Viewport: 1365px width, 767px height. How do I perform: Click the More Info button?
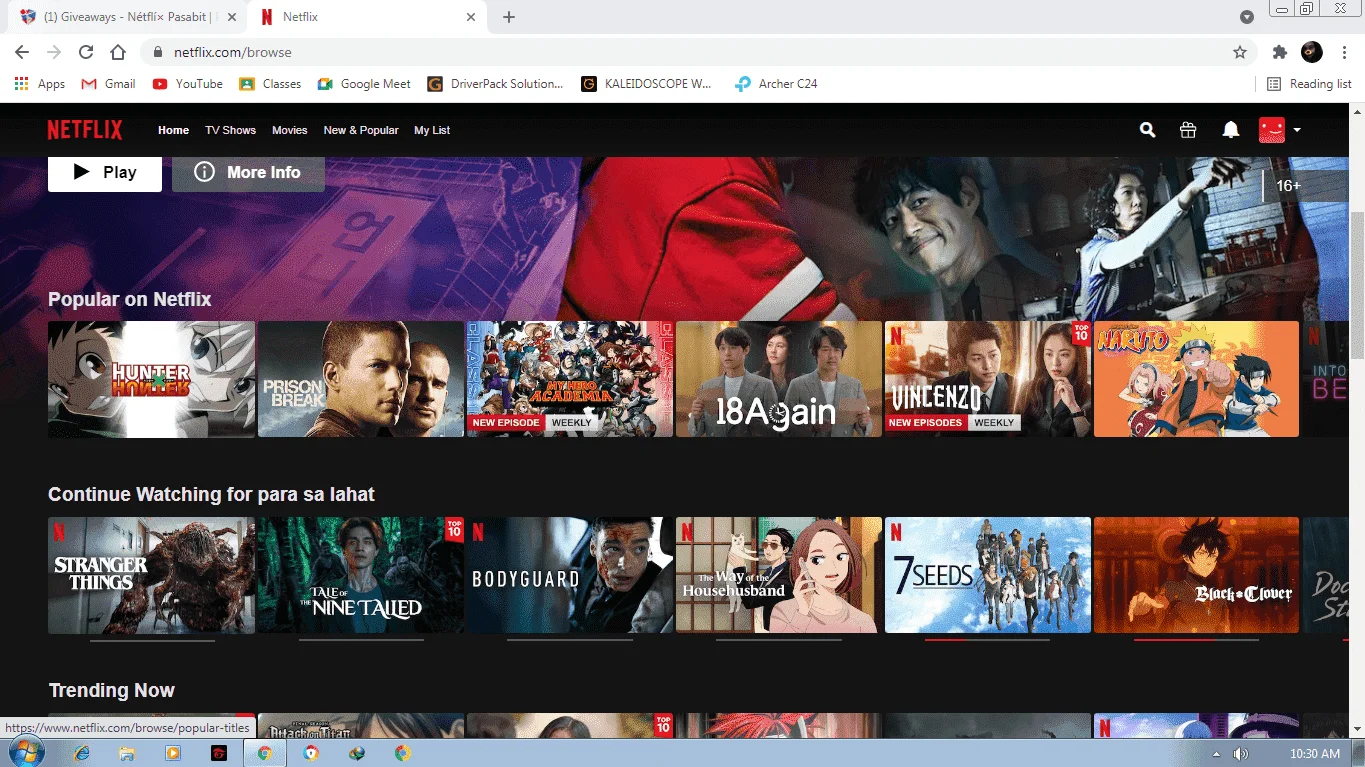point(248,172)
